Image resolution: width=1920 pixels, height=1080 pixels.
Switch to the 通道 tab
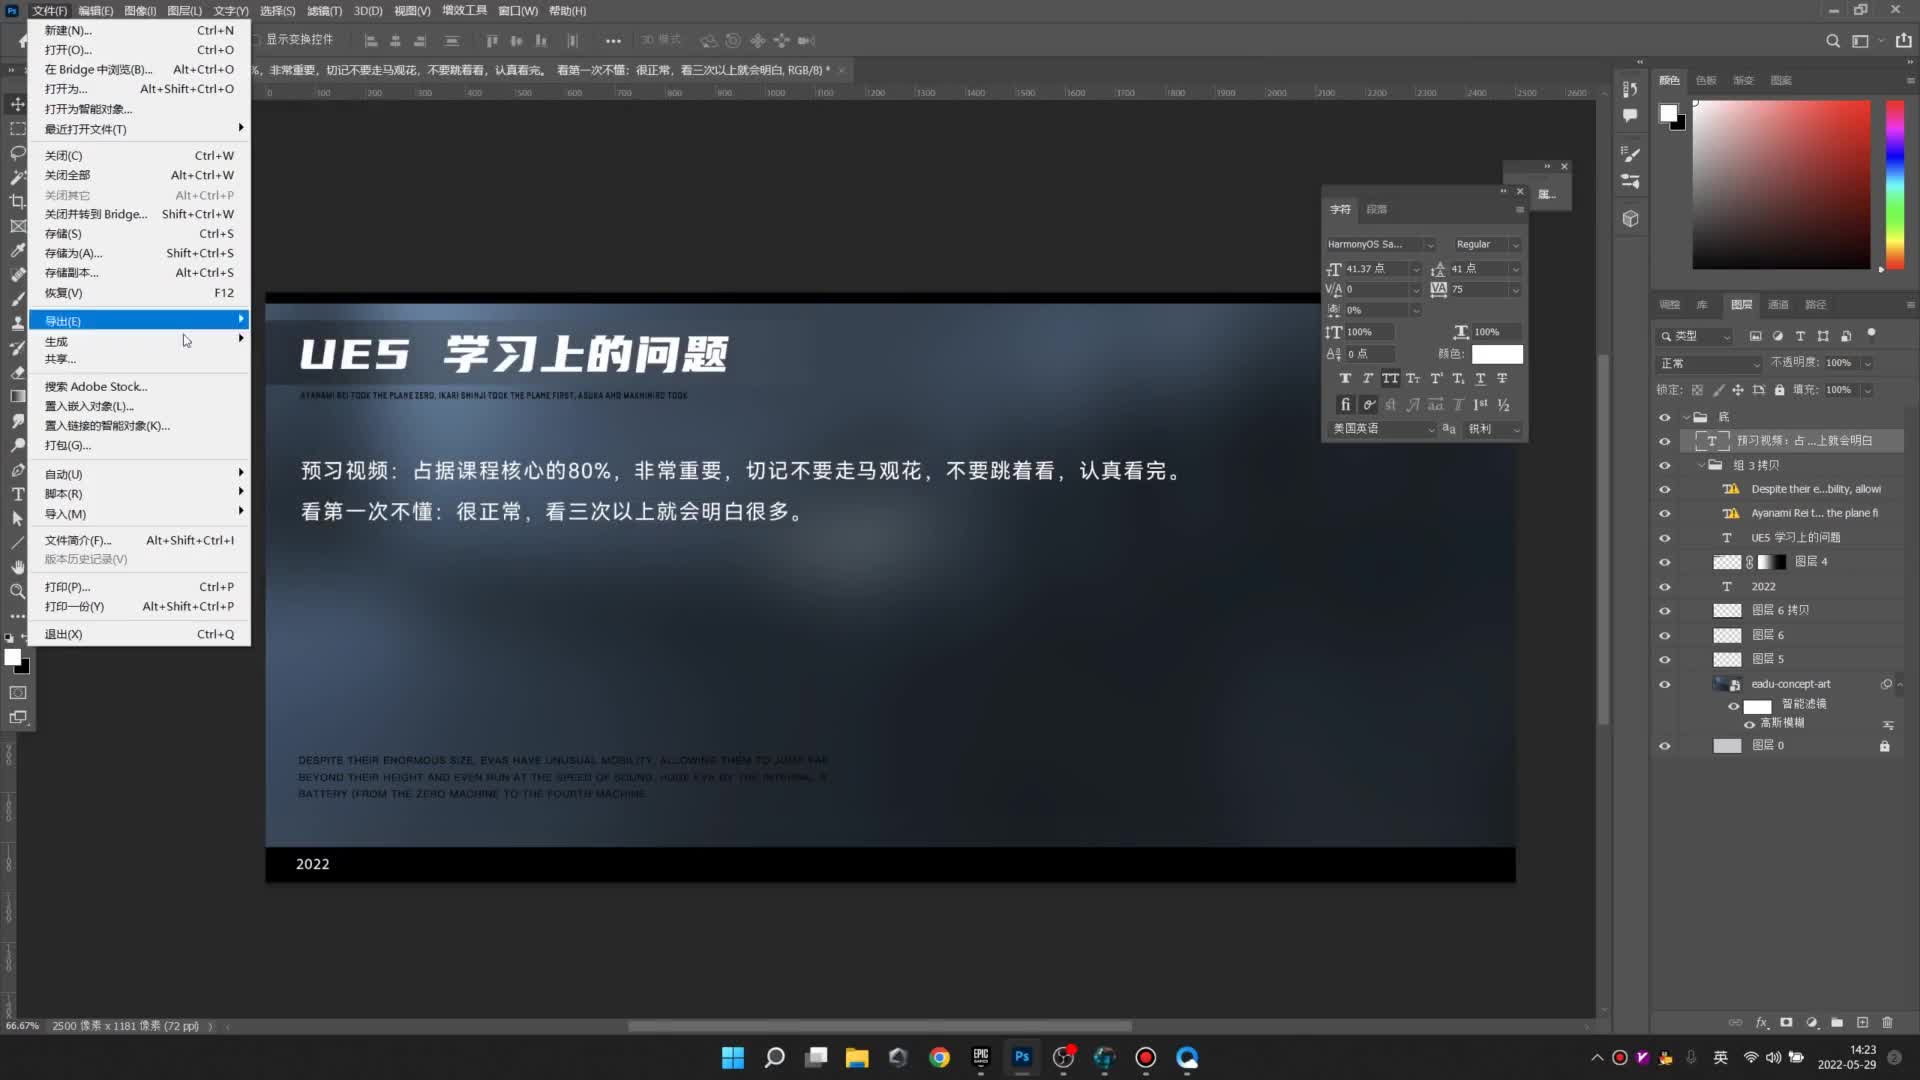coord(1778,305)
